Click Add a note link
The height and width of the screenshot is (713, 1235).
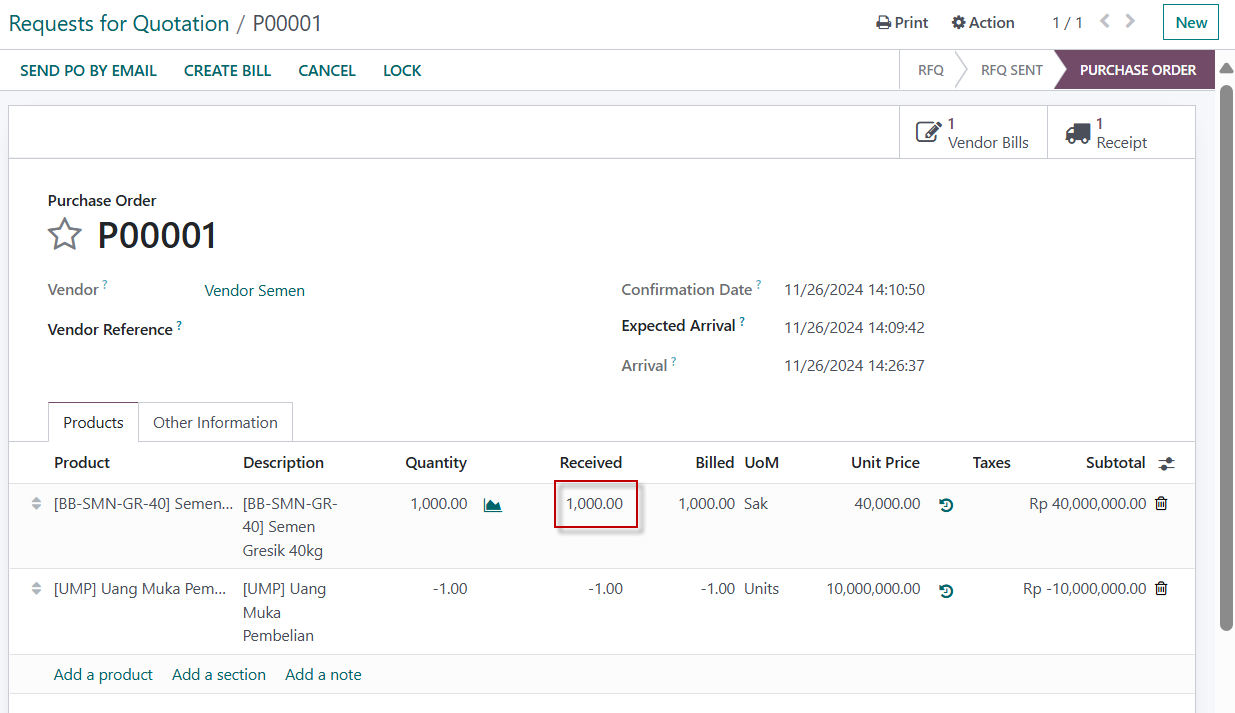click(x=323, y=674)
